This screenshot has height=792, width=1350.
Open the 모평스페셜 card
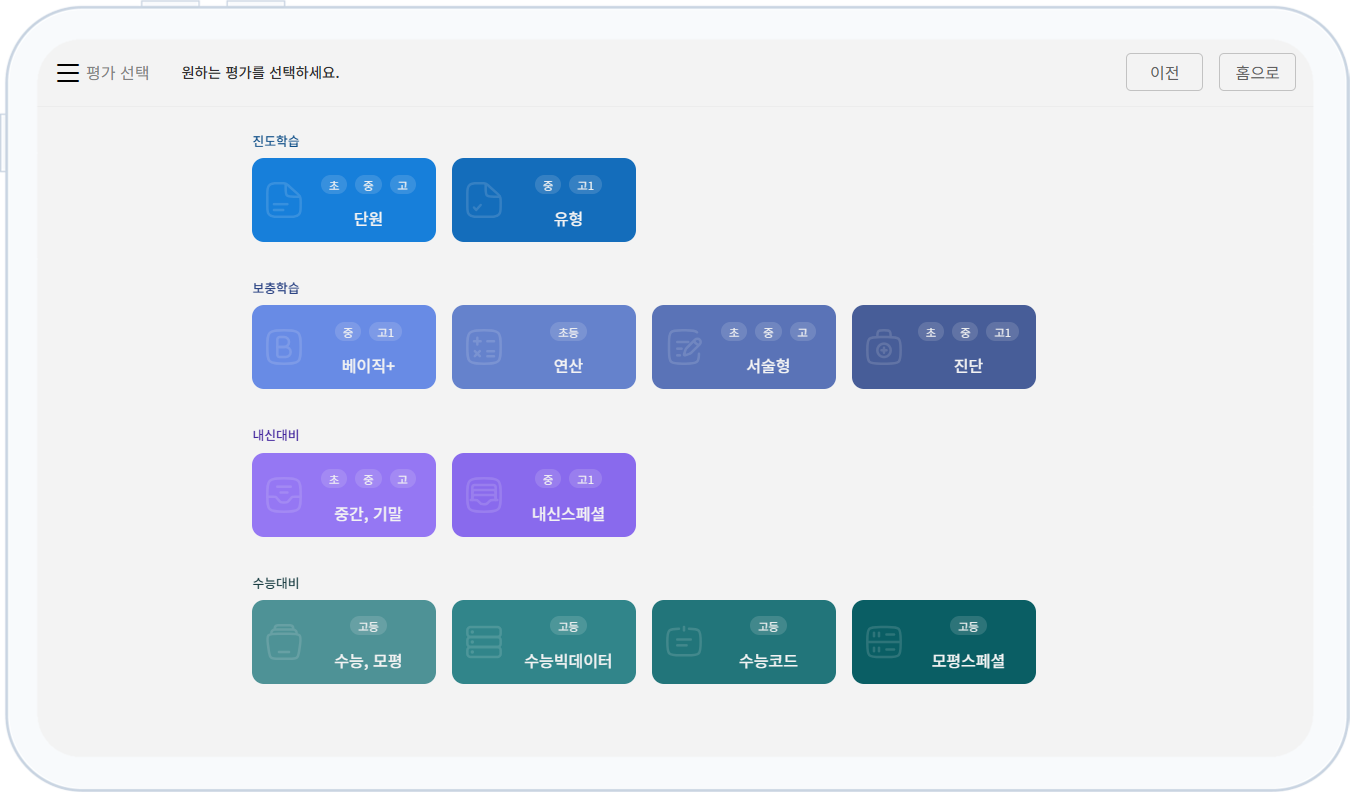tap(967, 661)
